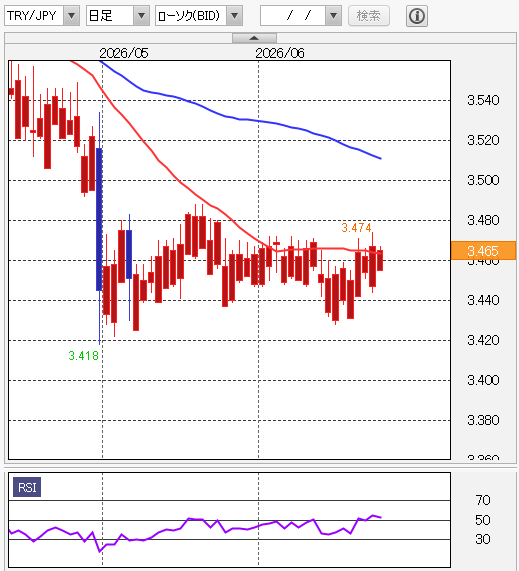Click the 3.465 current price tag
519x571 pixels.
click(483, 251)
